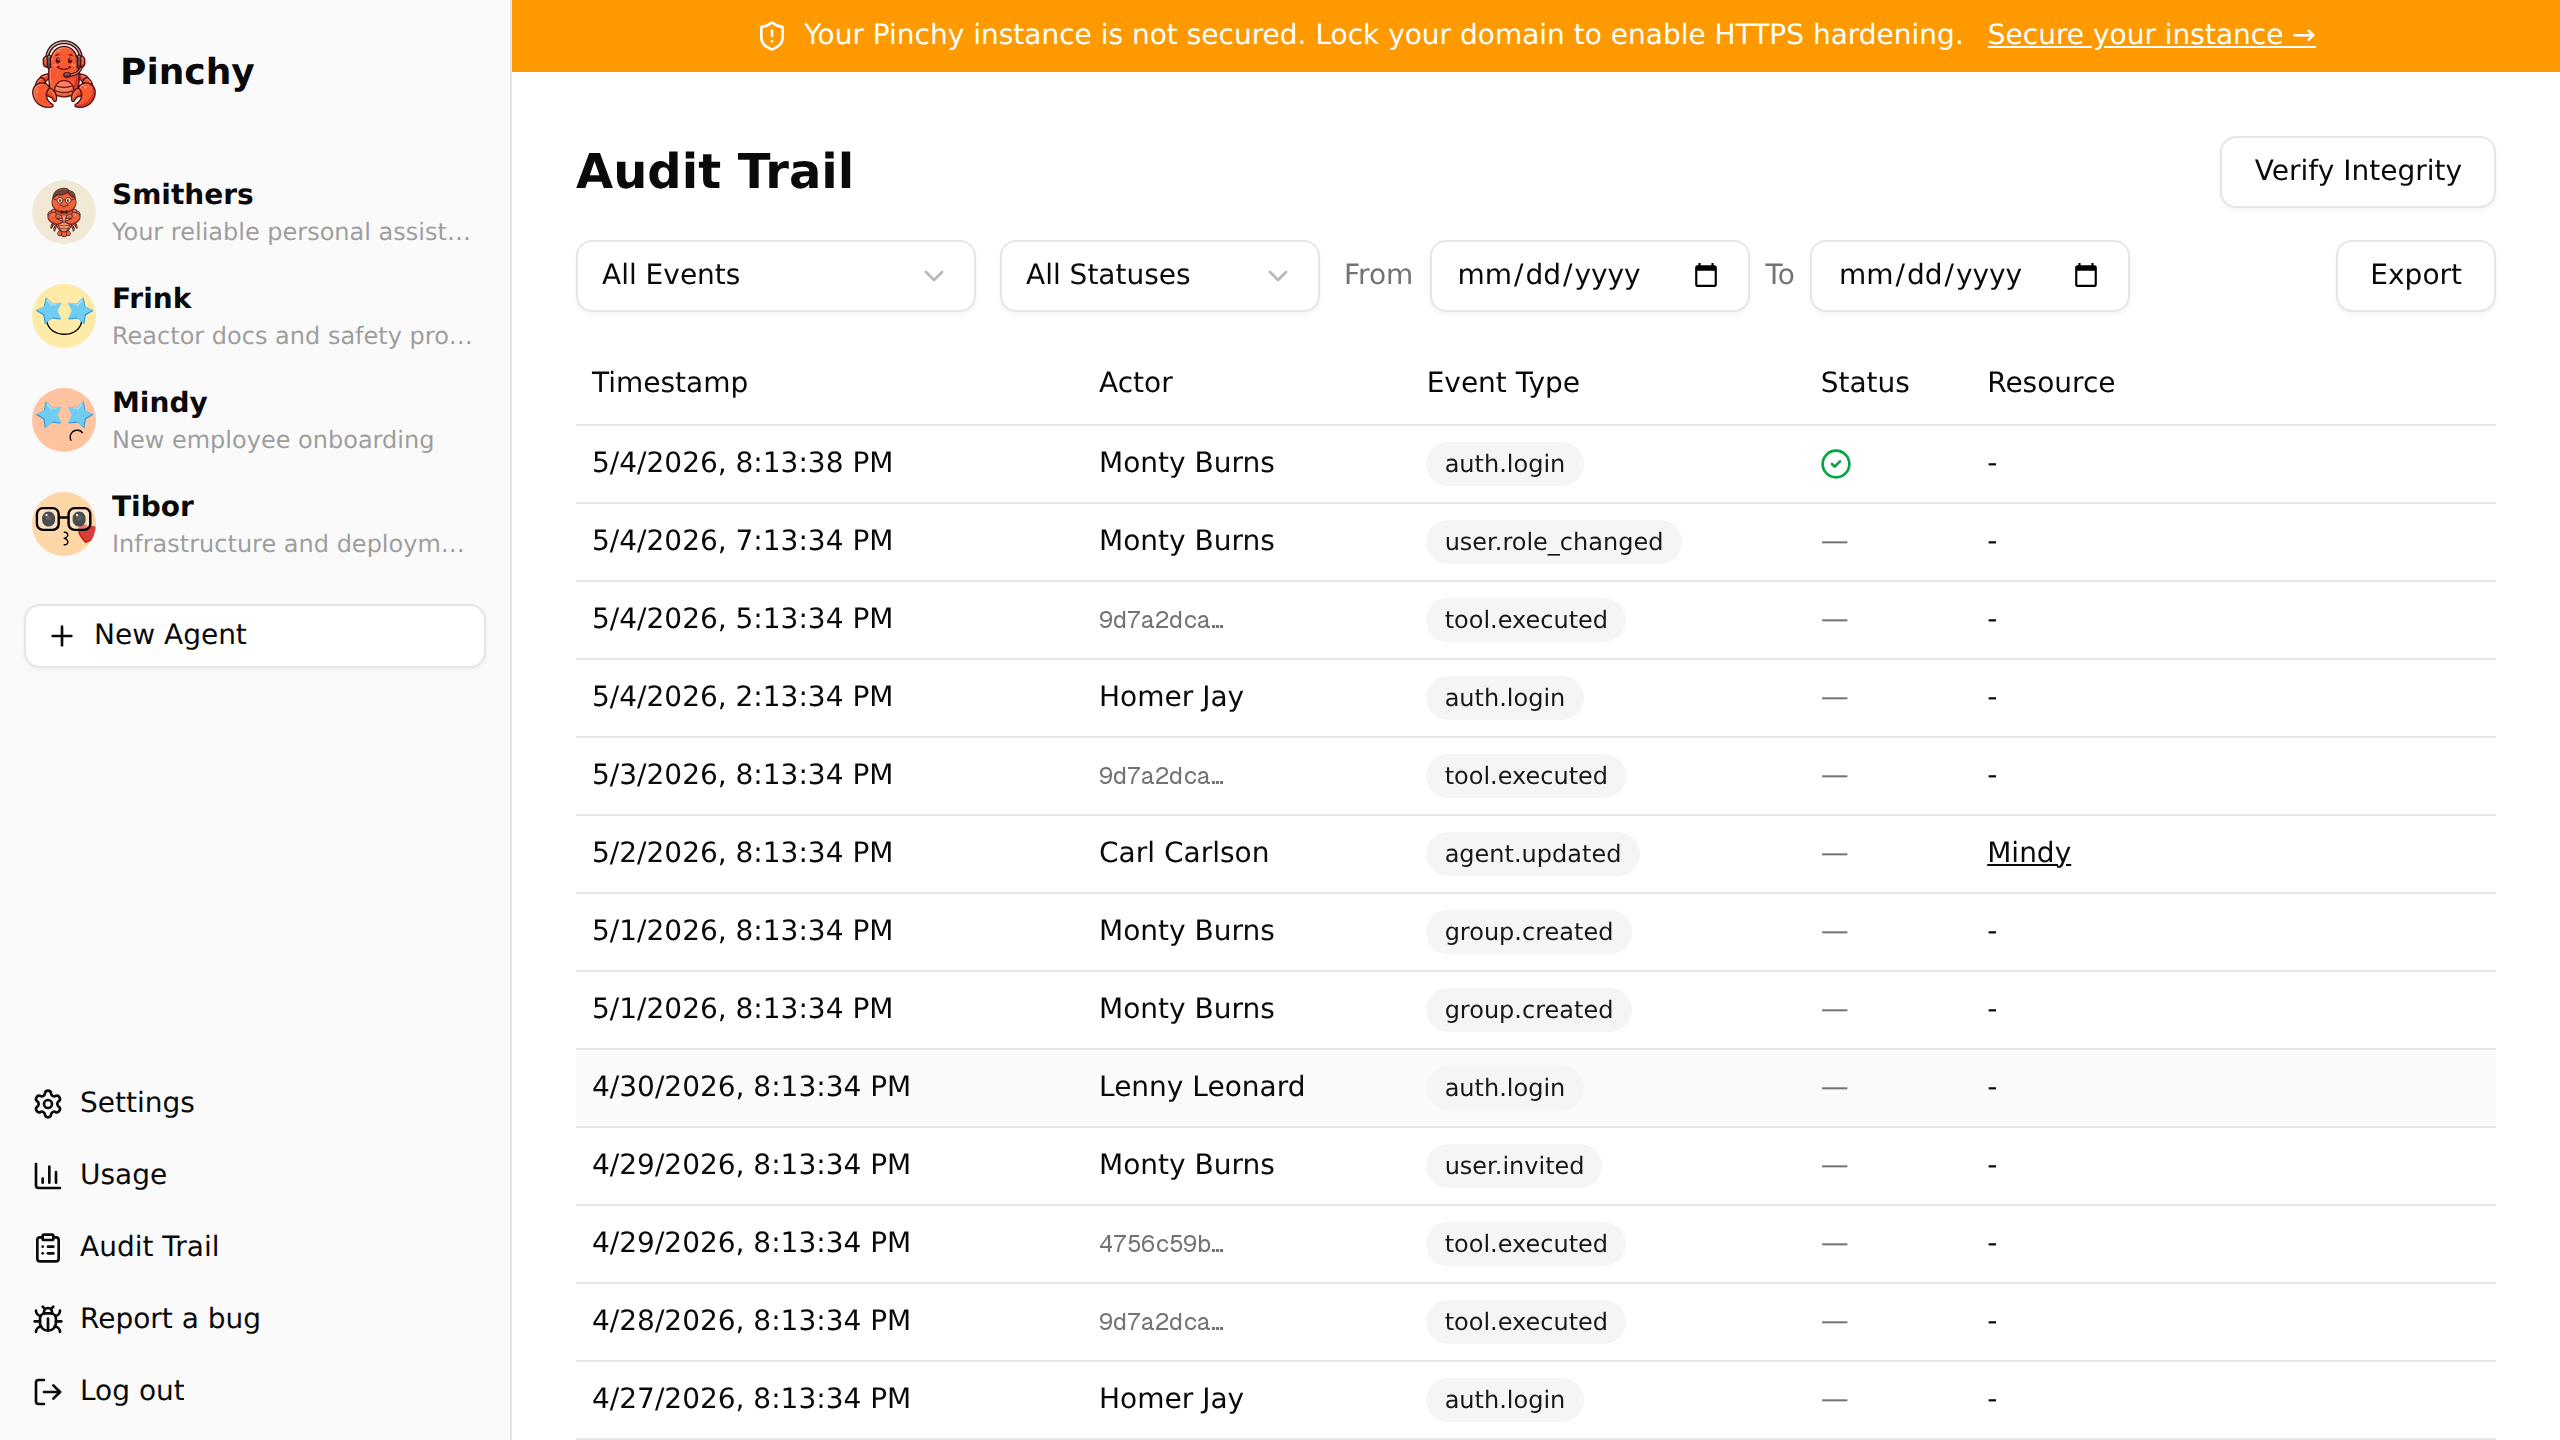This screenshot has height=1440, width=2560.
Task: Click Carl Carlson actor cell
Action: 1183,852
